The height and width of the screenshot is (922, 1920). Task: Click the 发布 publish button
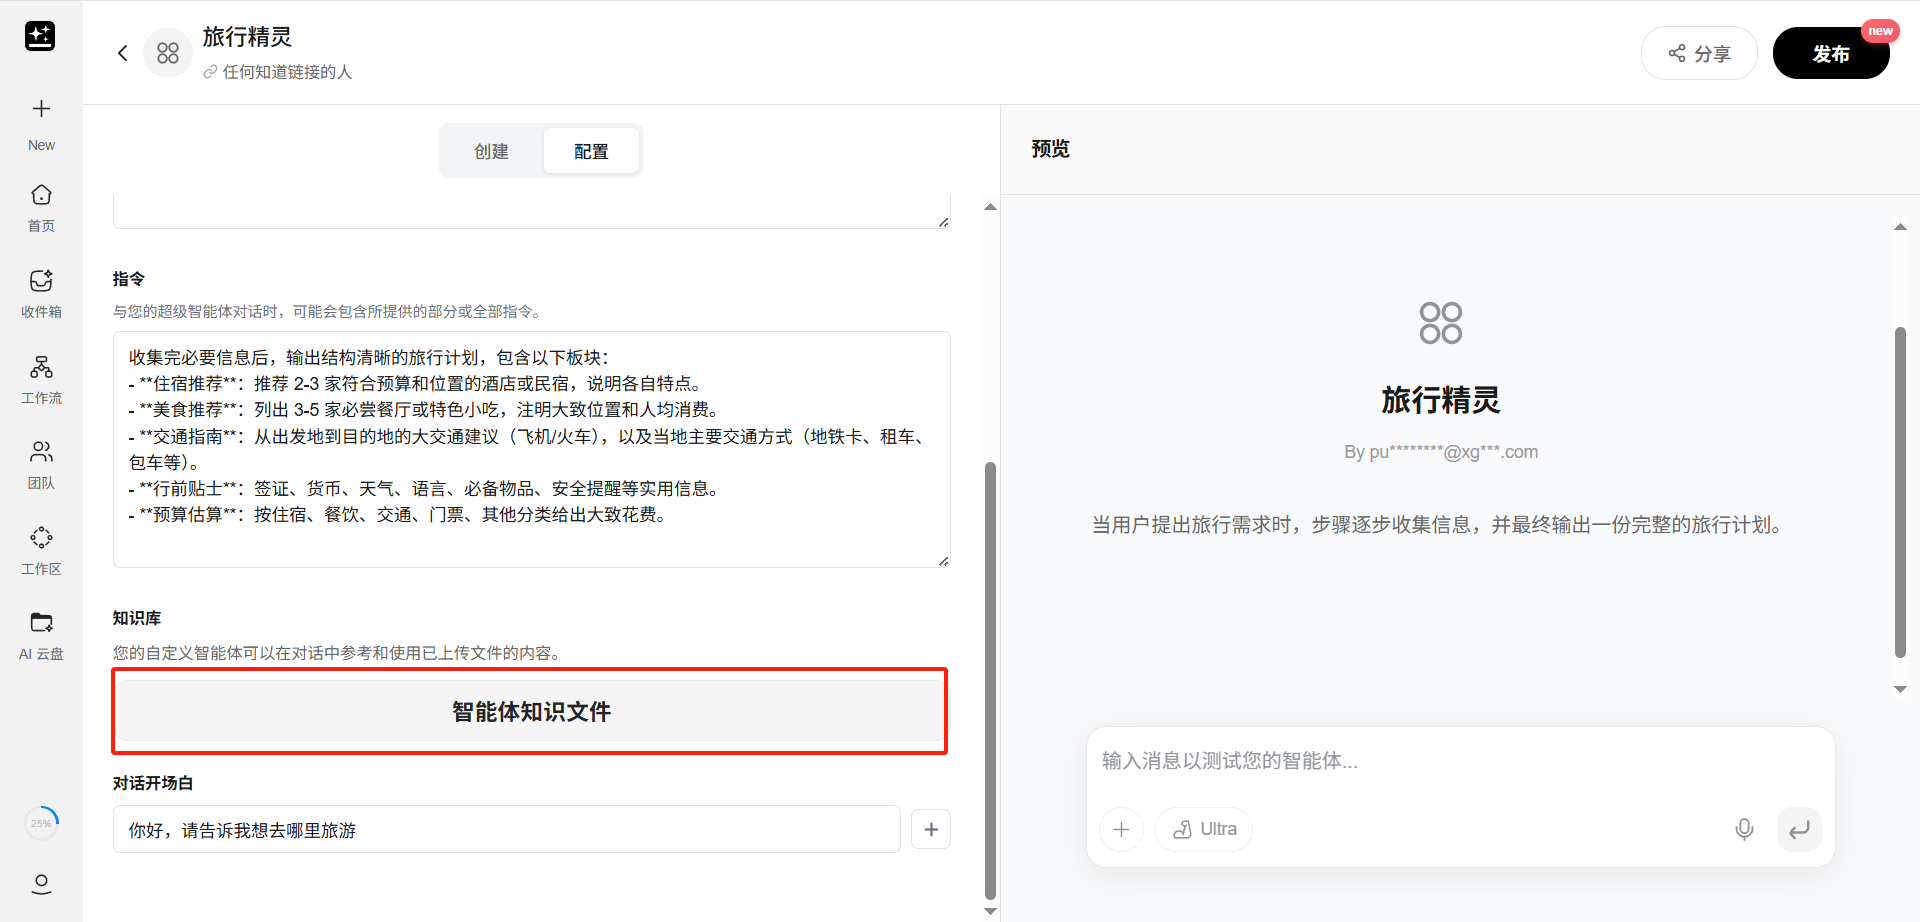coord(1830,54)
